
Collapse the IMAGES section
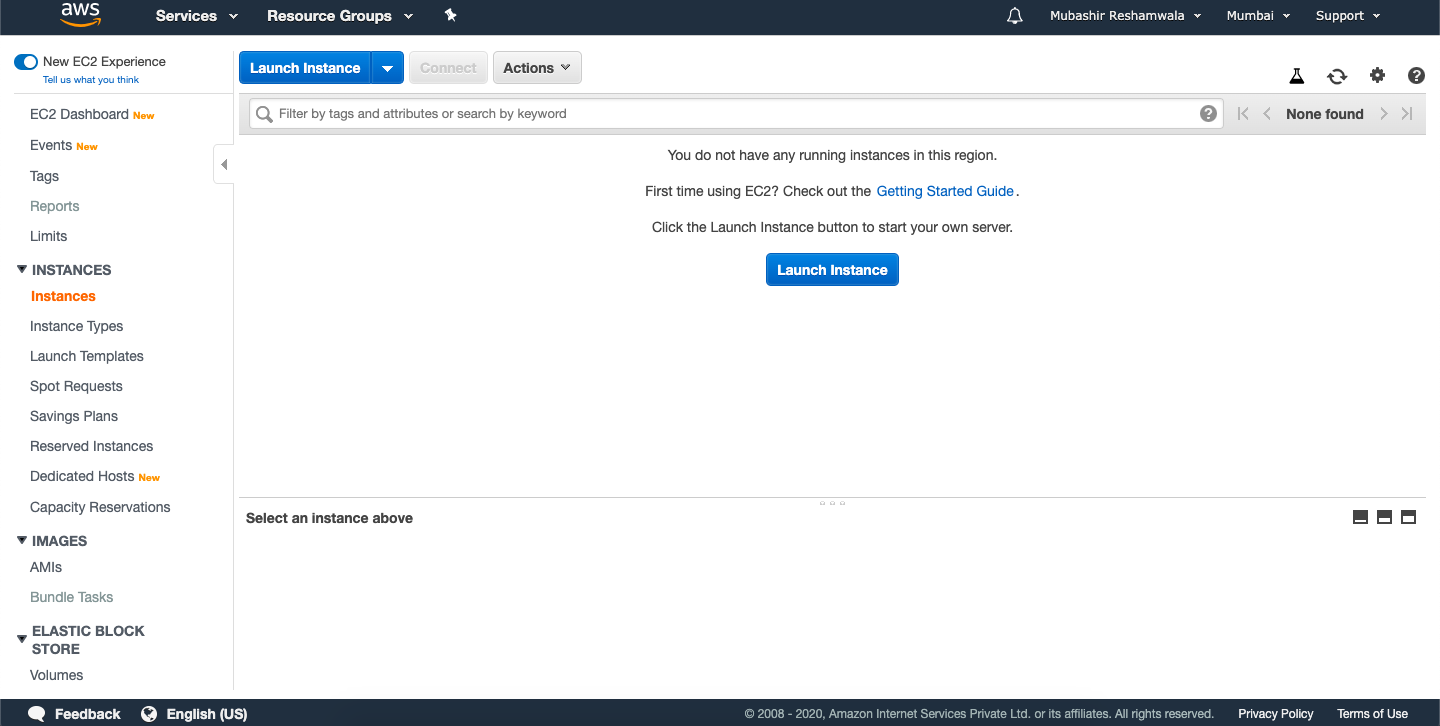pos(22,540)
